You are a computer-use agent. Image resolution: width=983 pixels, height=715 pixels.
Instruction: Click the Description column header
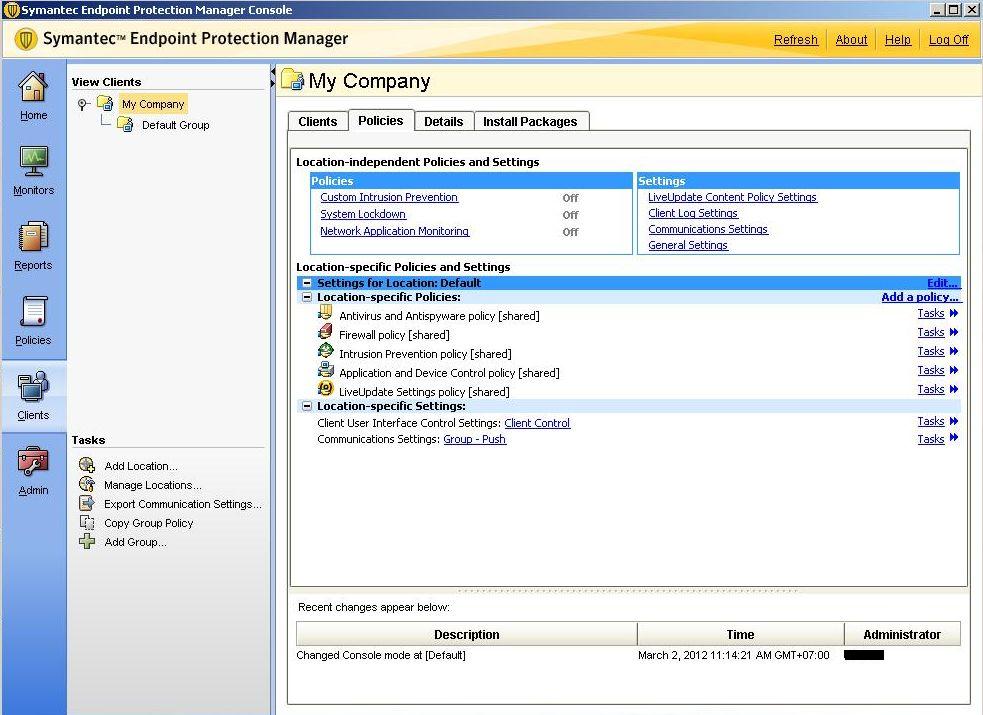pyautogui.click(x=466, y=634)
